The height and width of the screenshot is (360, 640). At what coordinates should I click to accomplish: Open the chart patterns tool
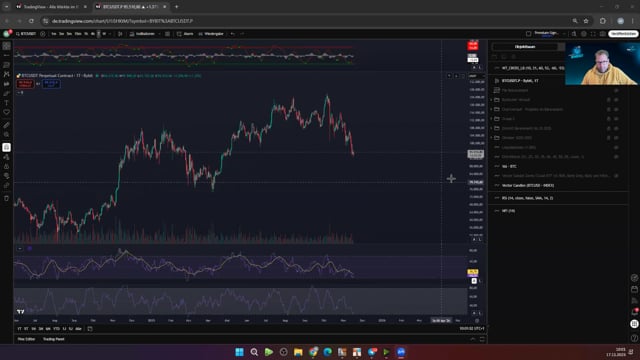click(x=7, y=74)
